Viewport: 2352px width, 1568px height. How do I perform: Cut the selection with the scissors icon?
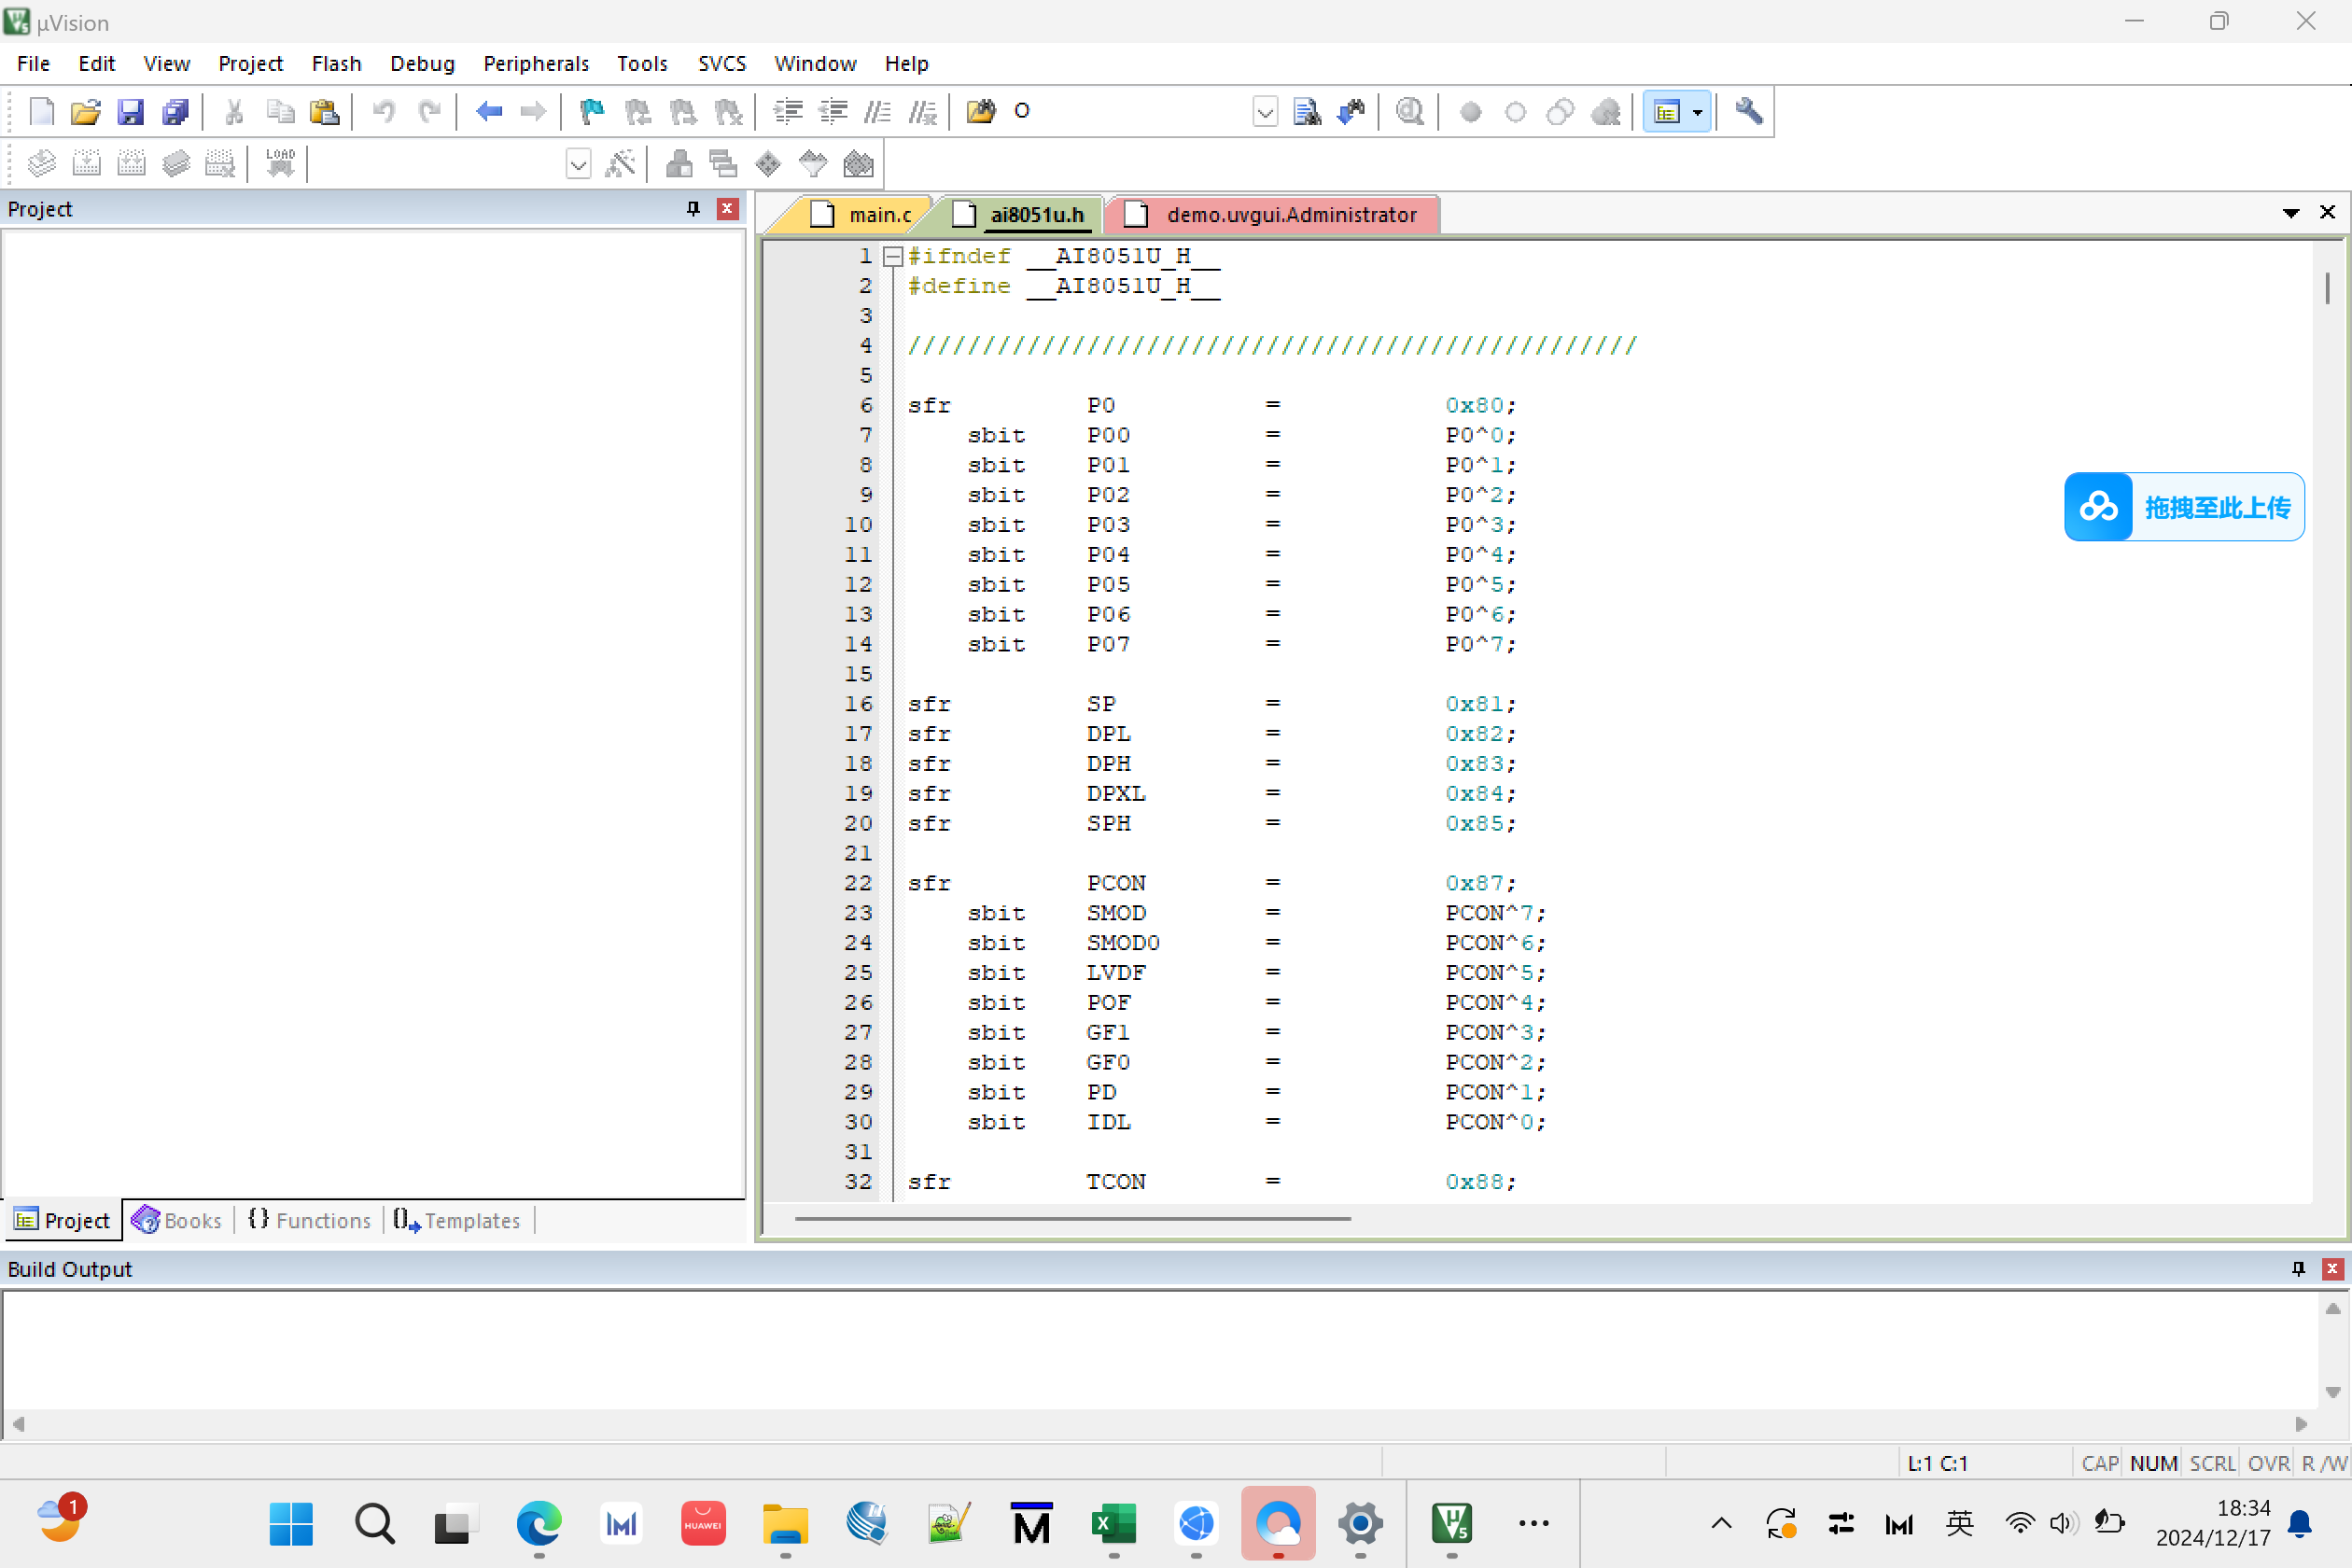[x=234, y=111]
